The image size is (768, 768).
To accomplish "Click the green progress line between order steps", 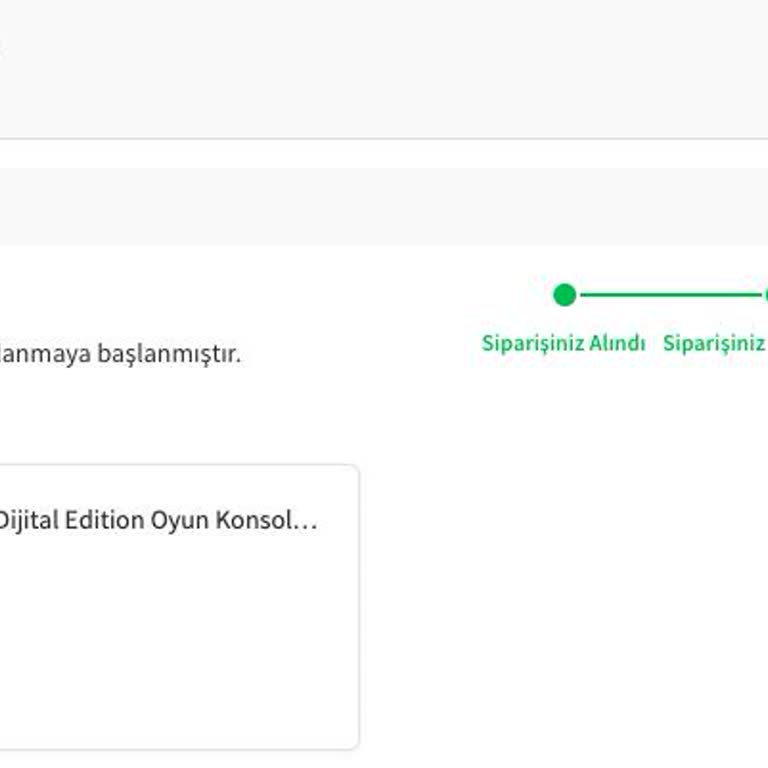I will point(670,295).
